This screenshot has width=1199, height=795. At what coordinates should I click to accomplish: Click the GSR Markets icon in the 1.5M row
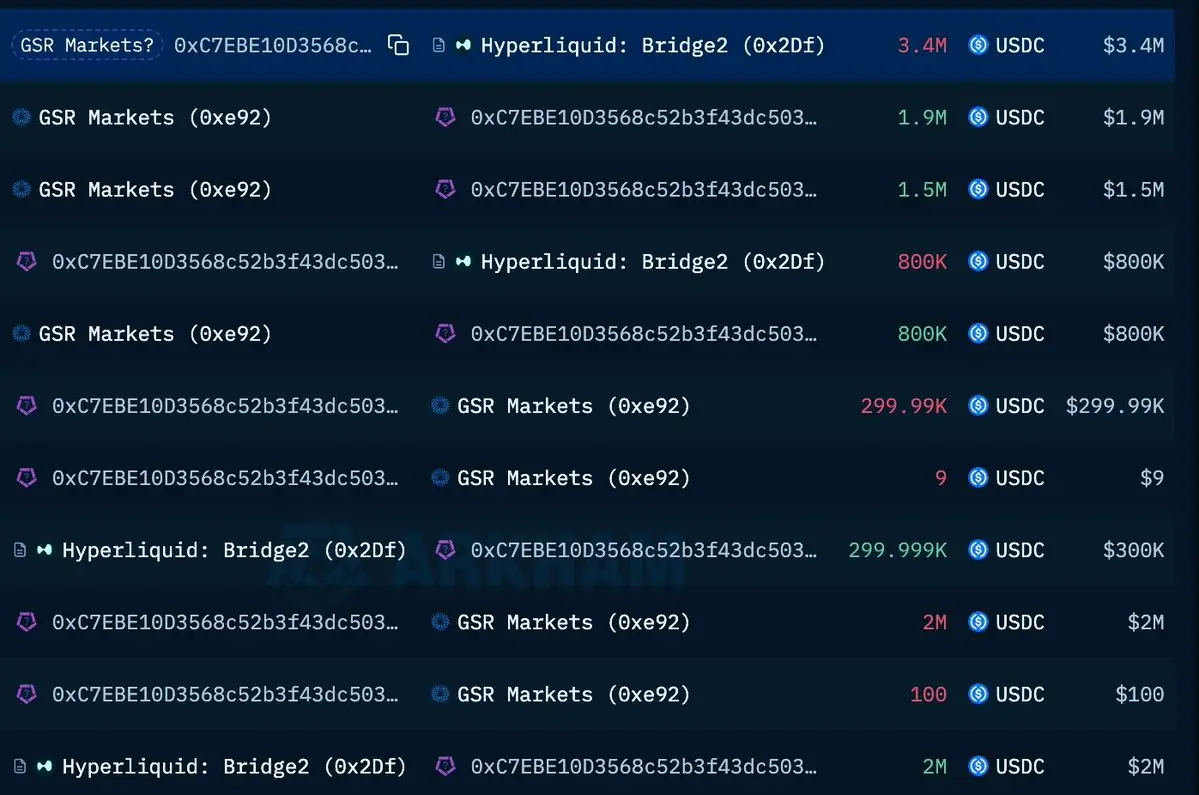21,189
